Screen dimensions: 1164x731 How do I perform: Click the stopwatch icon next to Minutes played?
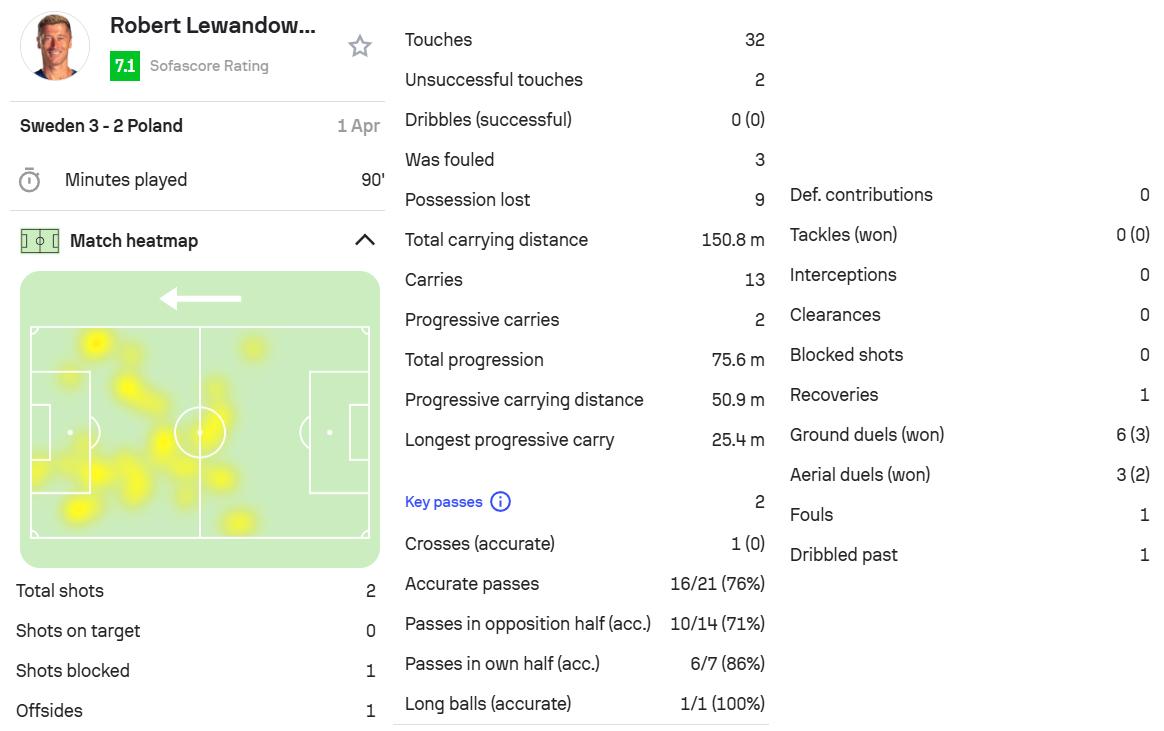click(x=30, y=180)
